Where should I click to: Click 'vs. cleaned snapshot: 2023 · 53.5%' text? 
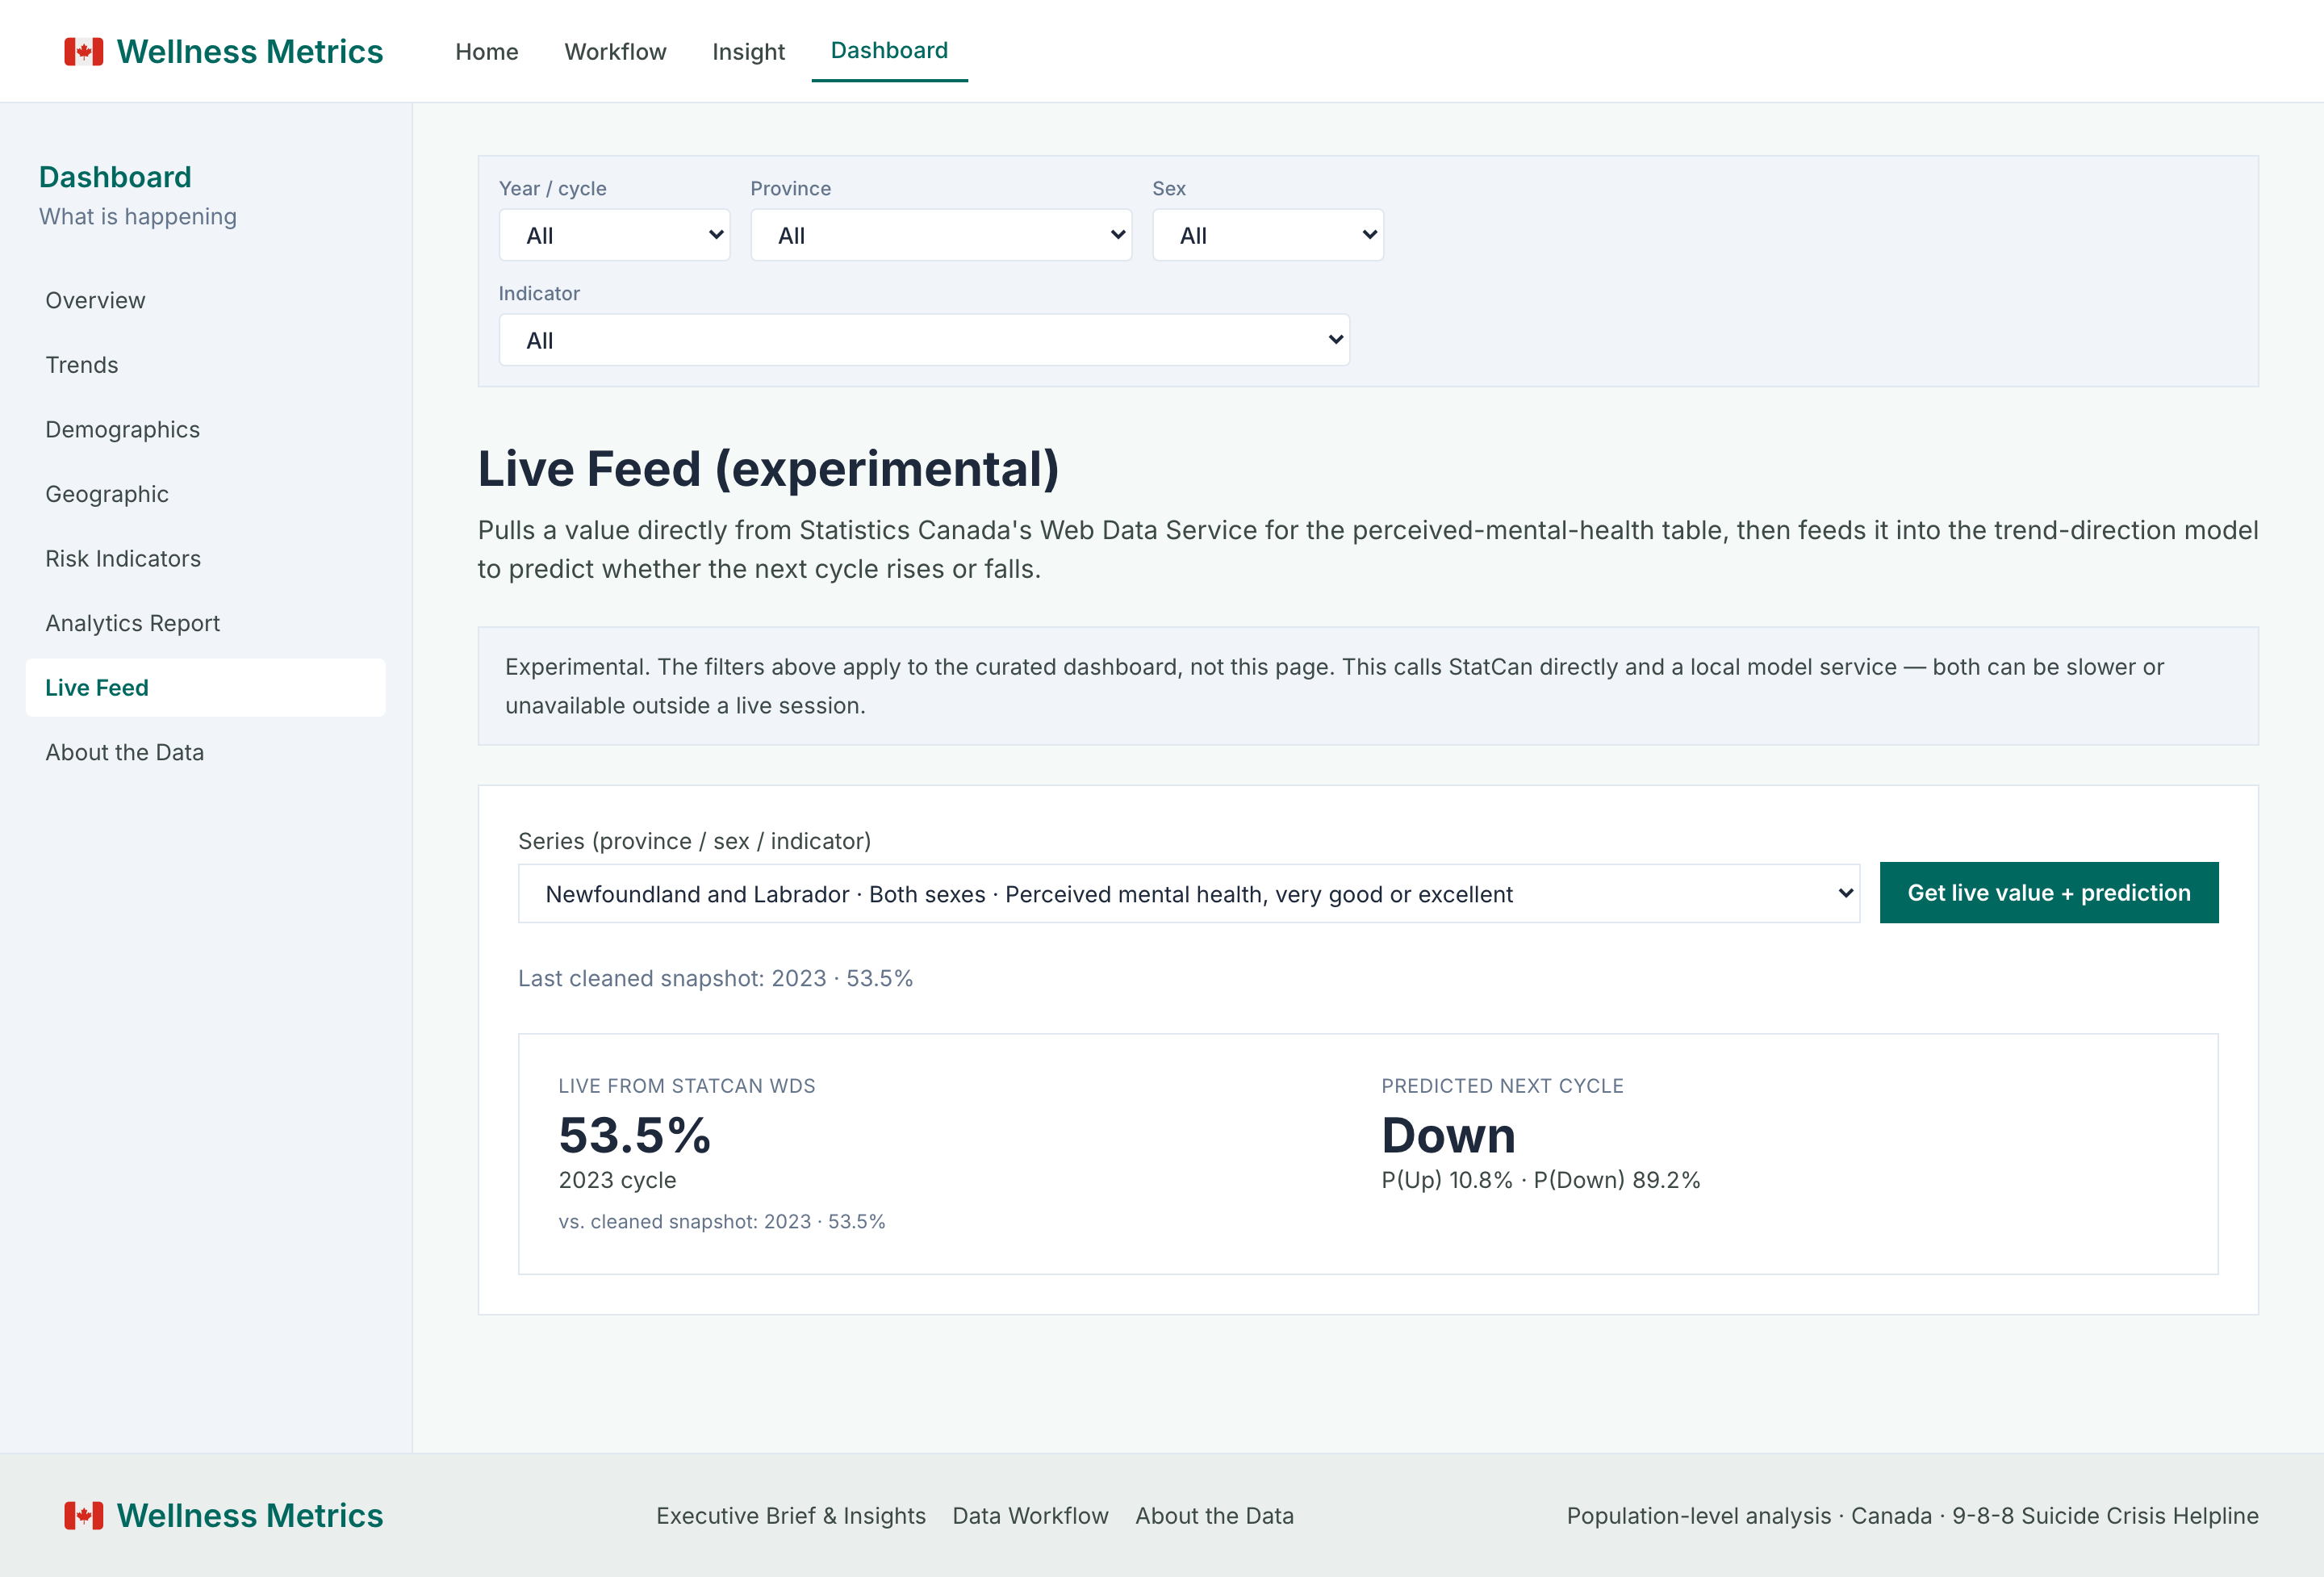(722, 1221)
